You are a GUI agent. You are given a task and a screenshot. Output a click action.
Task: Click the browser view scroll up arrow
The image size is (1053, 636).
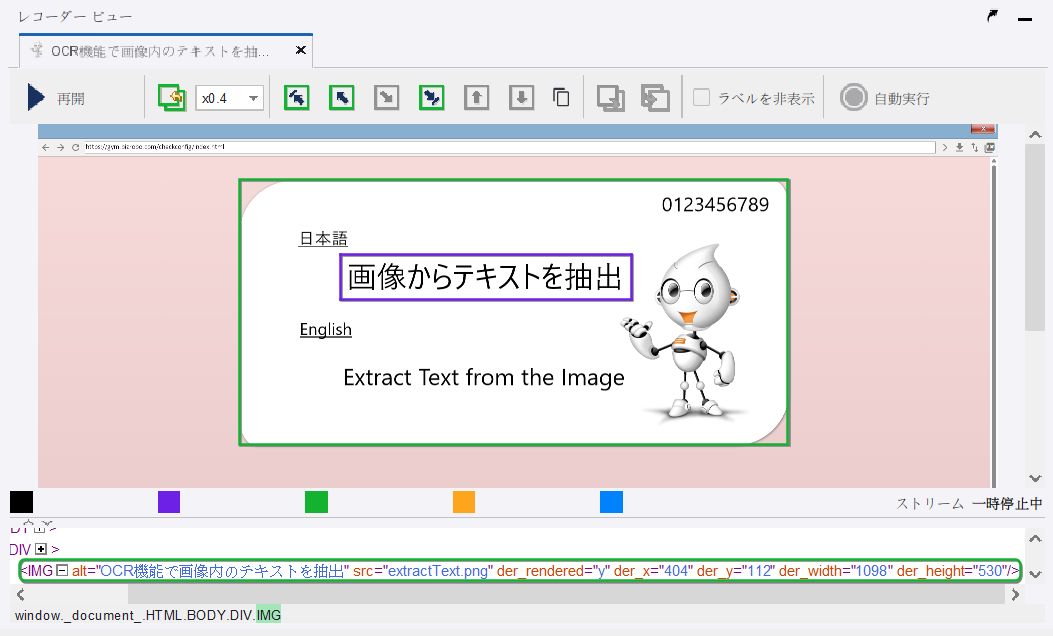1035,135
